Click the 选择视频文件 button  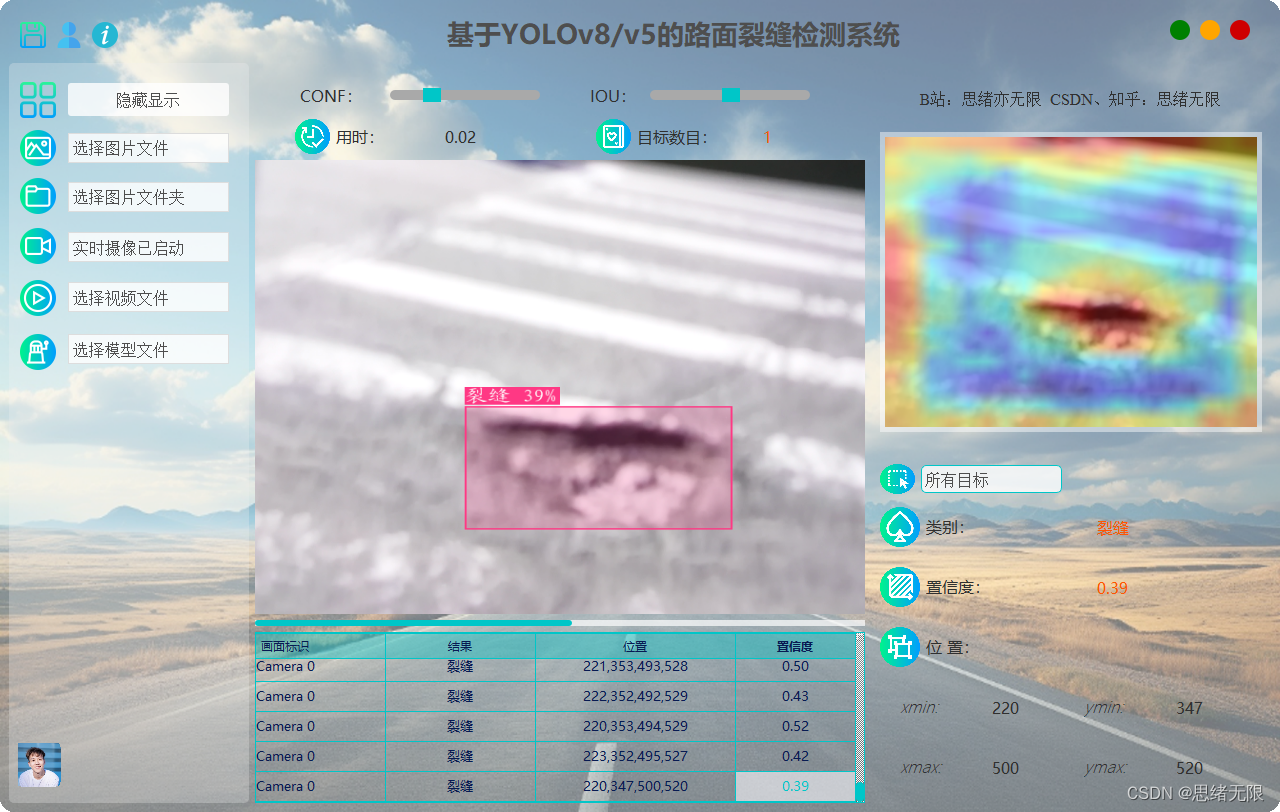148,297
